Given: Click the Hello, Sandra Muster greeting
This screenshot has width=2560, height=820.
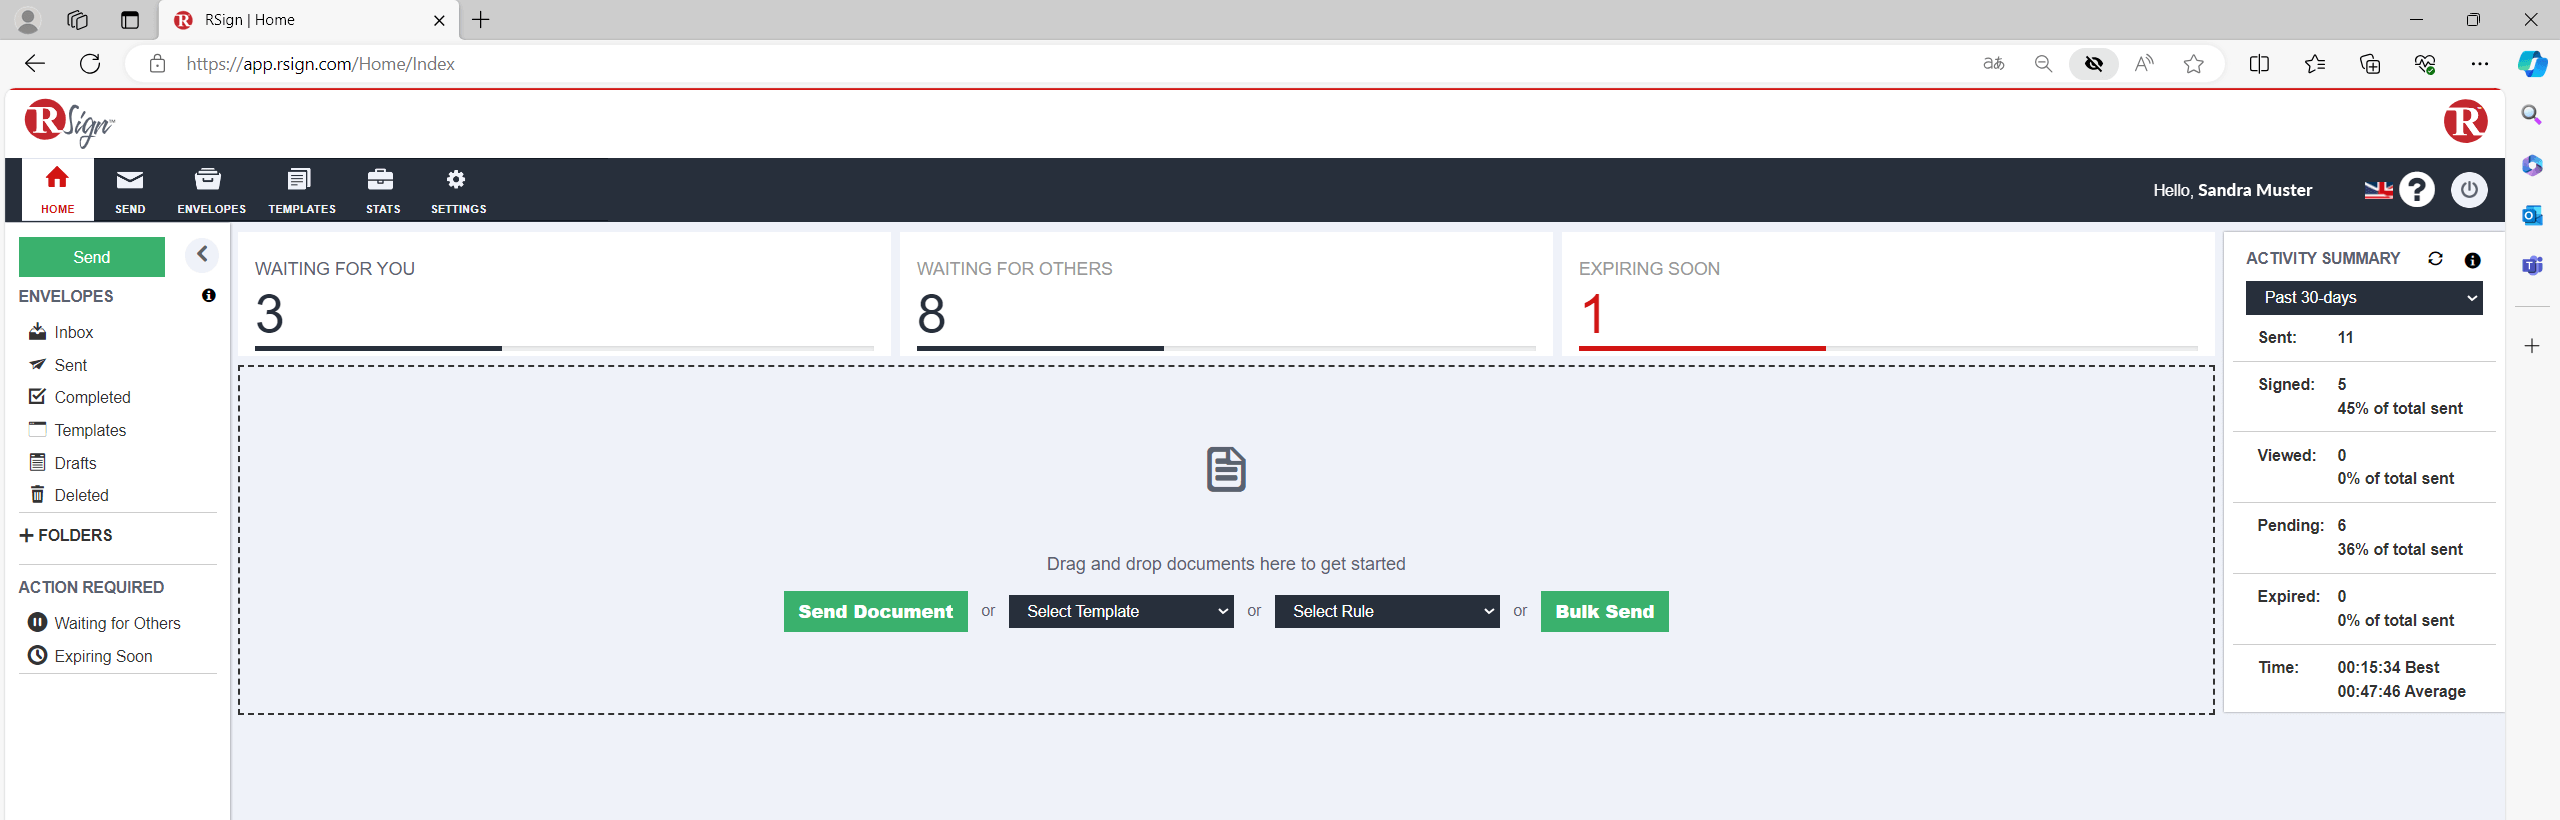Looking at the screenshot, I should 2232,190.
